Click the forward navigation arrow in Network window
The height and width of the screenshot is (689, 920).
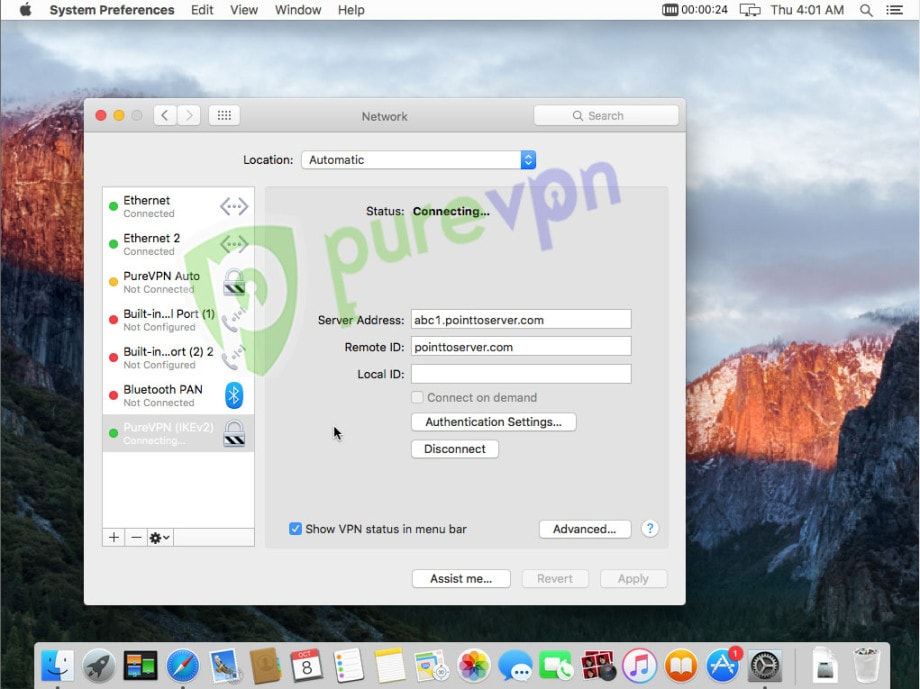(x=189, y=116)
